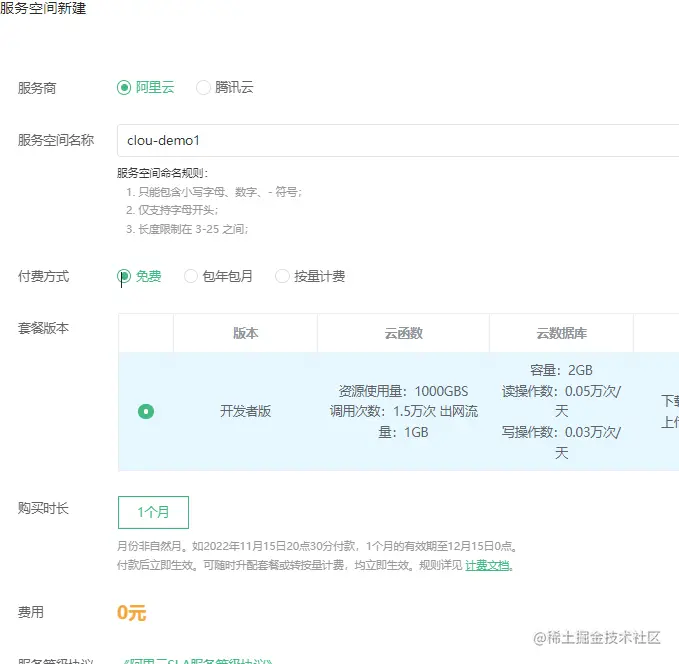Select the 包年包月 payment option
Screen dimensions: 679x664
(191, 276)
